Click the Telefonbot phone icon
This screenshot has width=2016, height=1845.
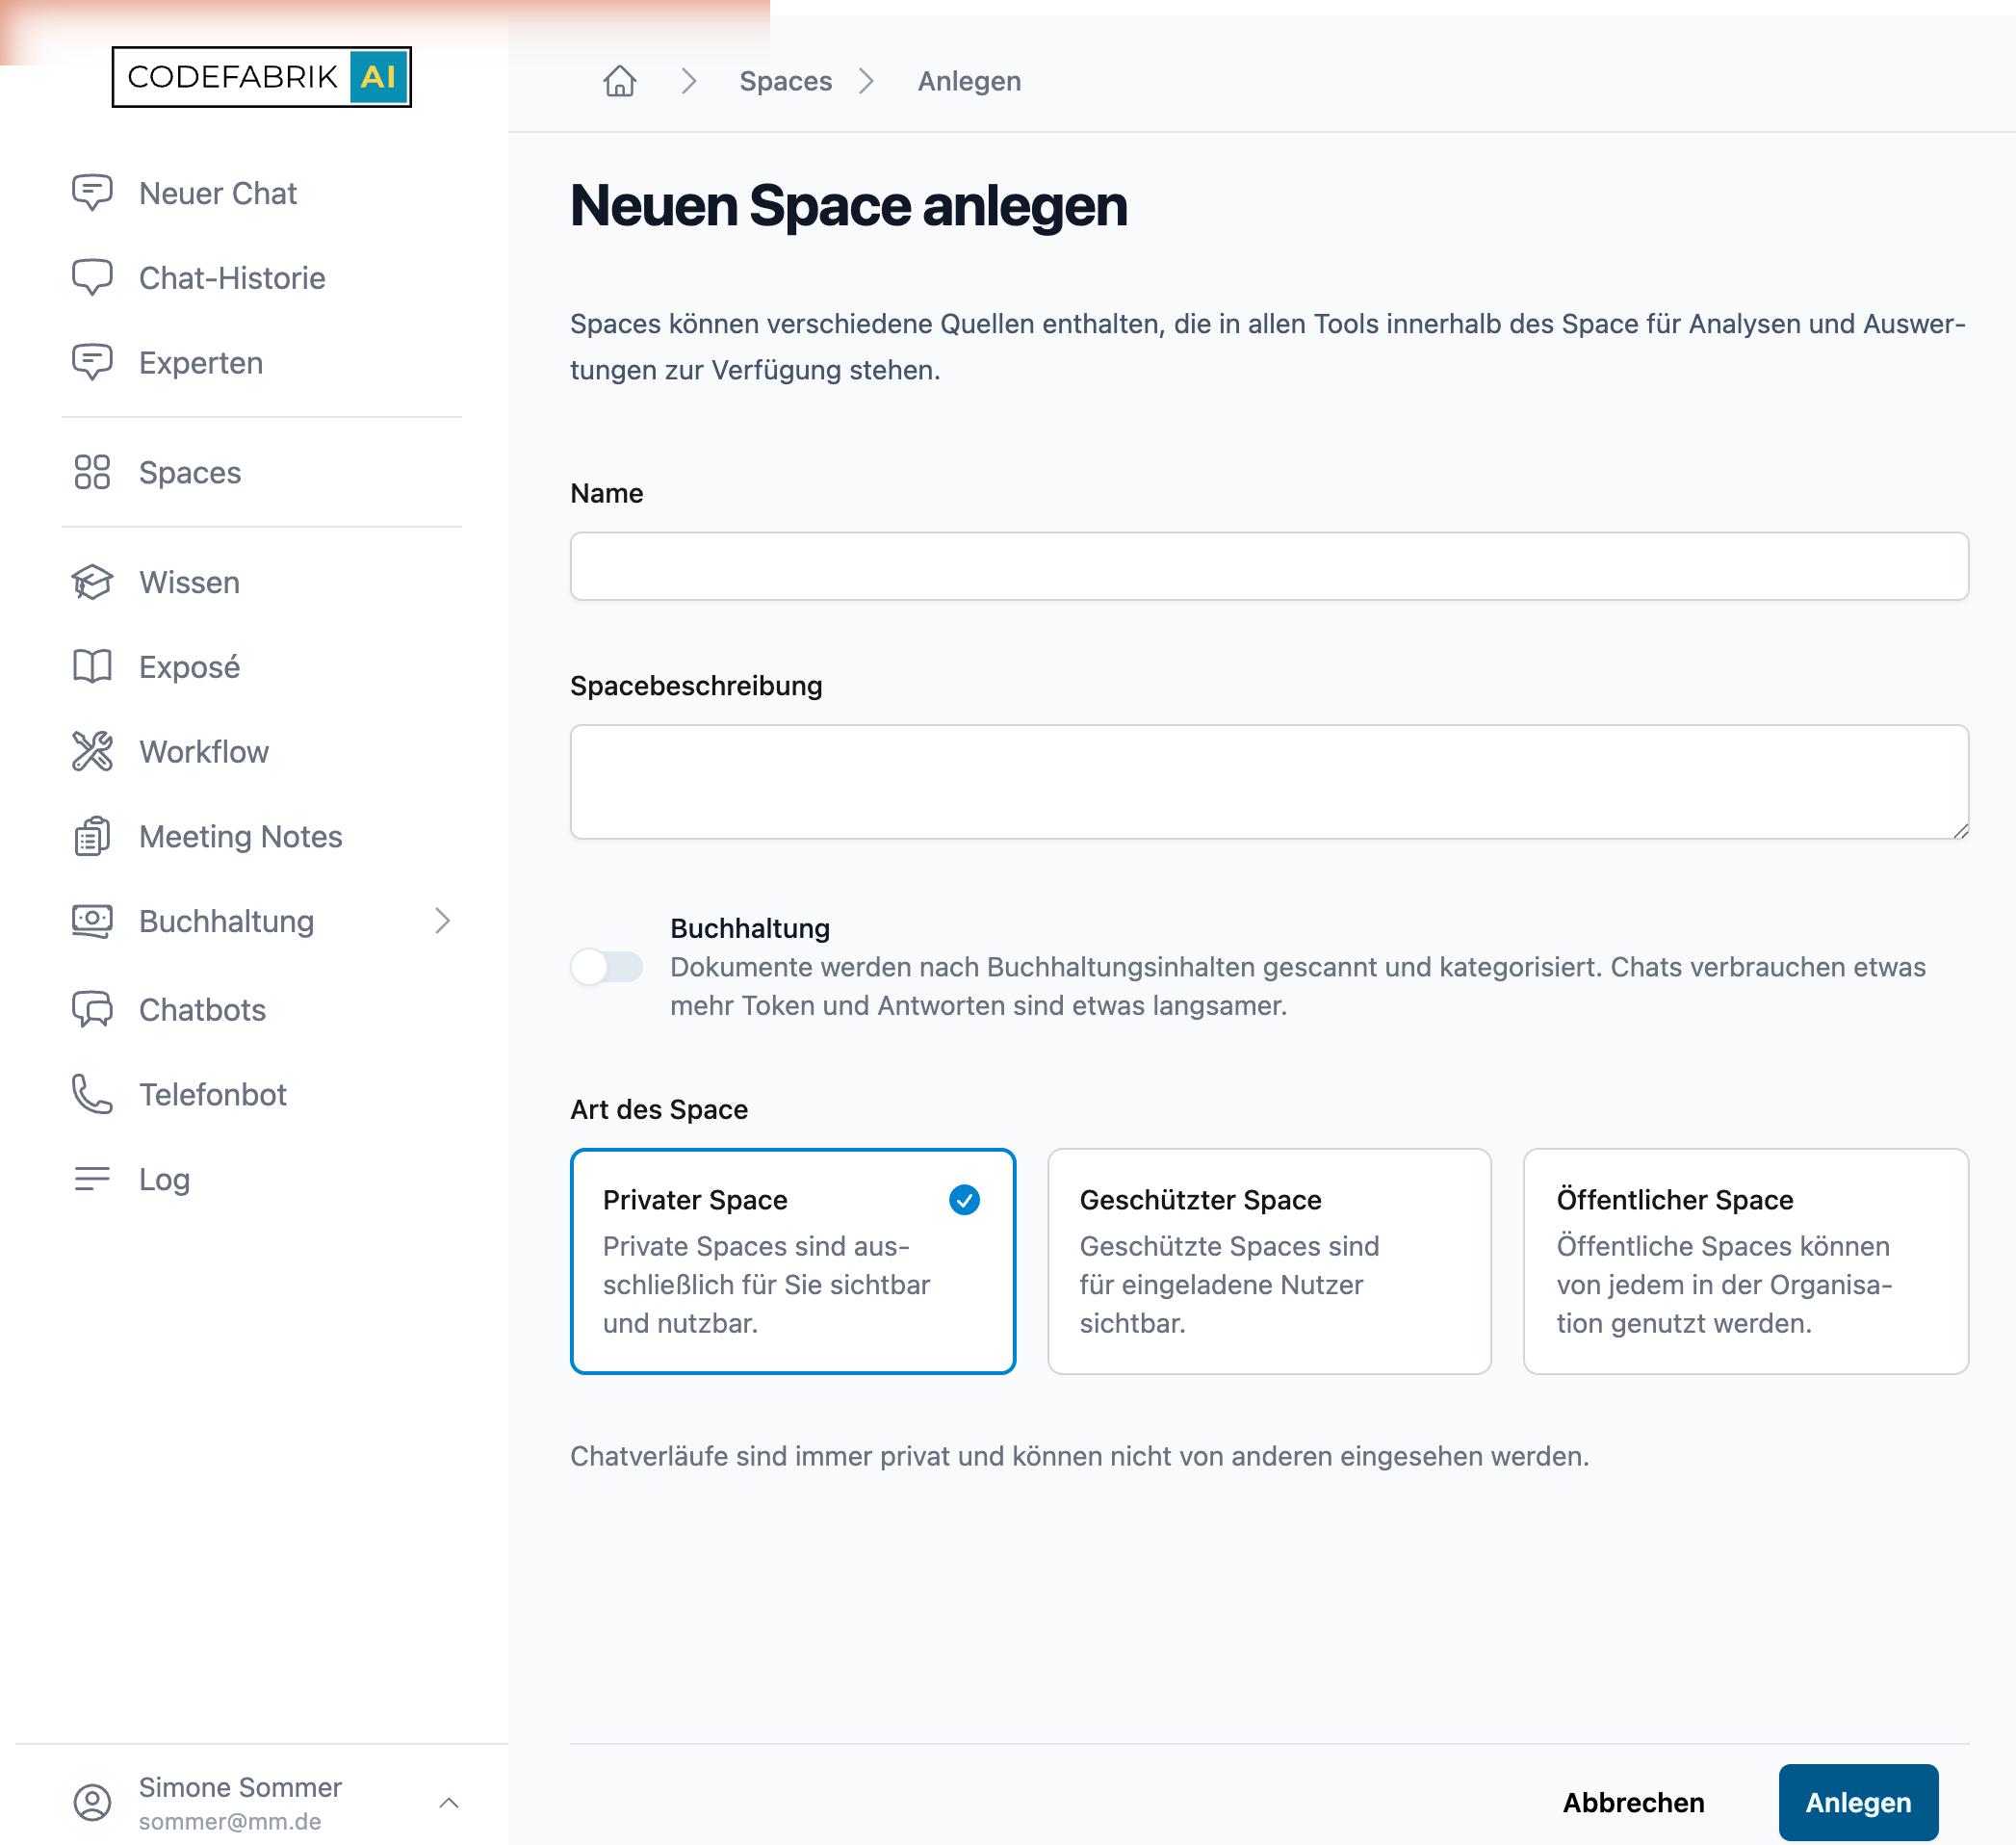point(92,1094)
